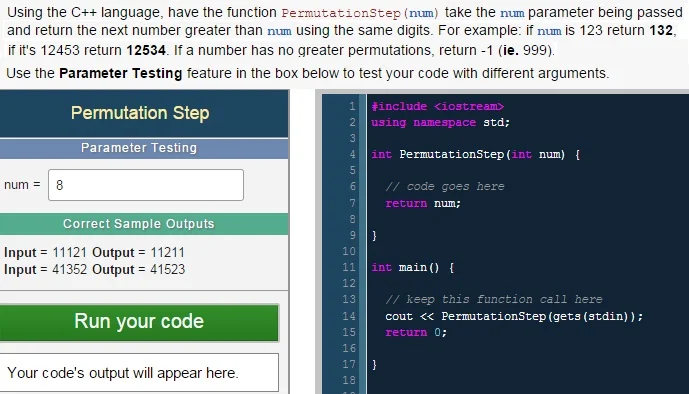
Task: Click the 'using namespace std;' line
Action: pyautogui.click(x=440, y=123)
